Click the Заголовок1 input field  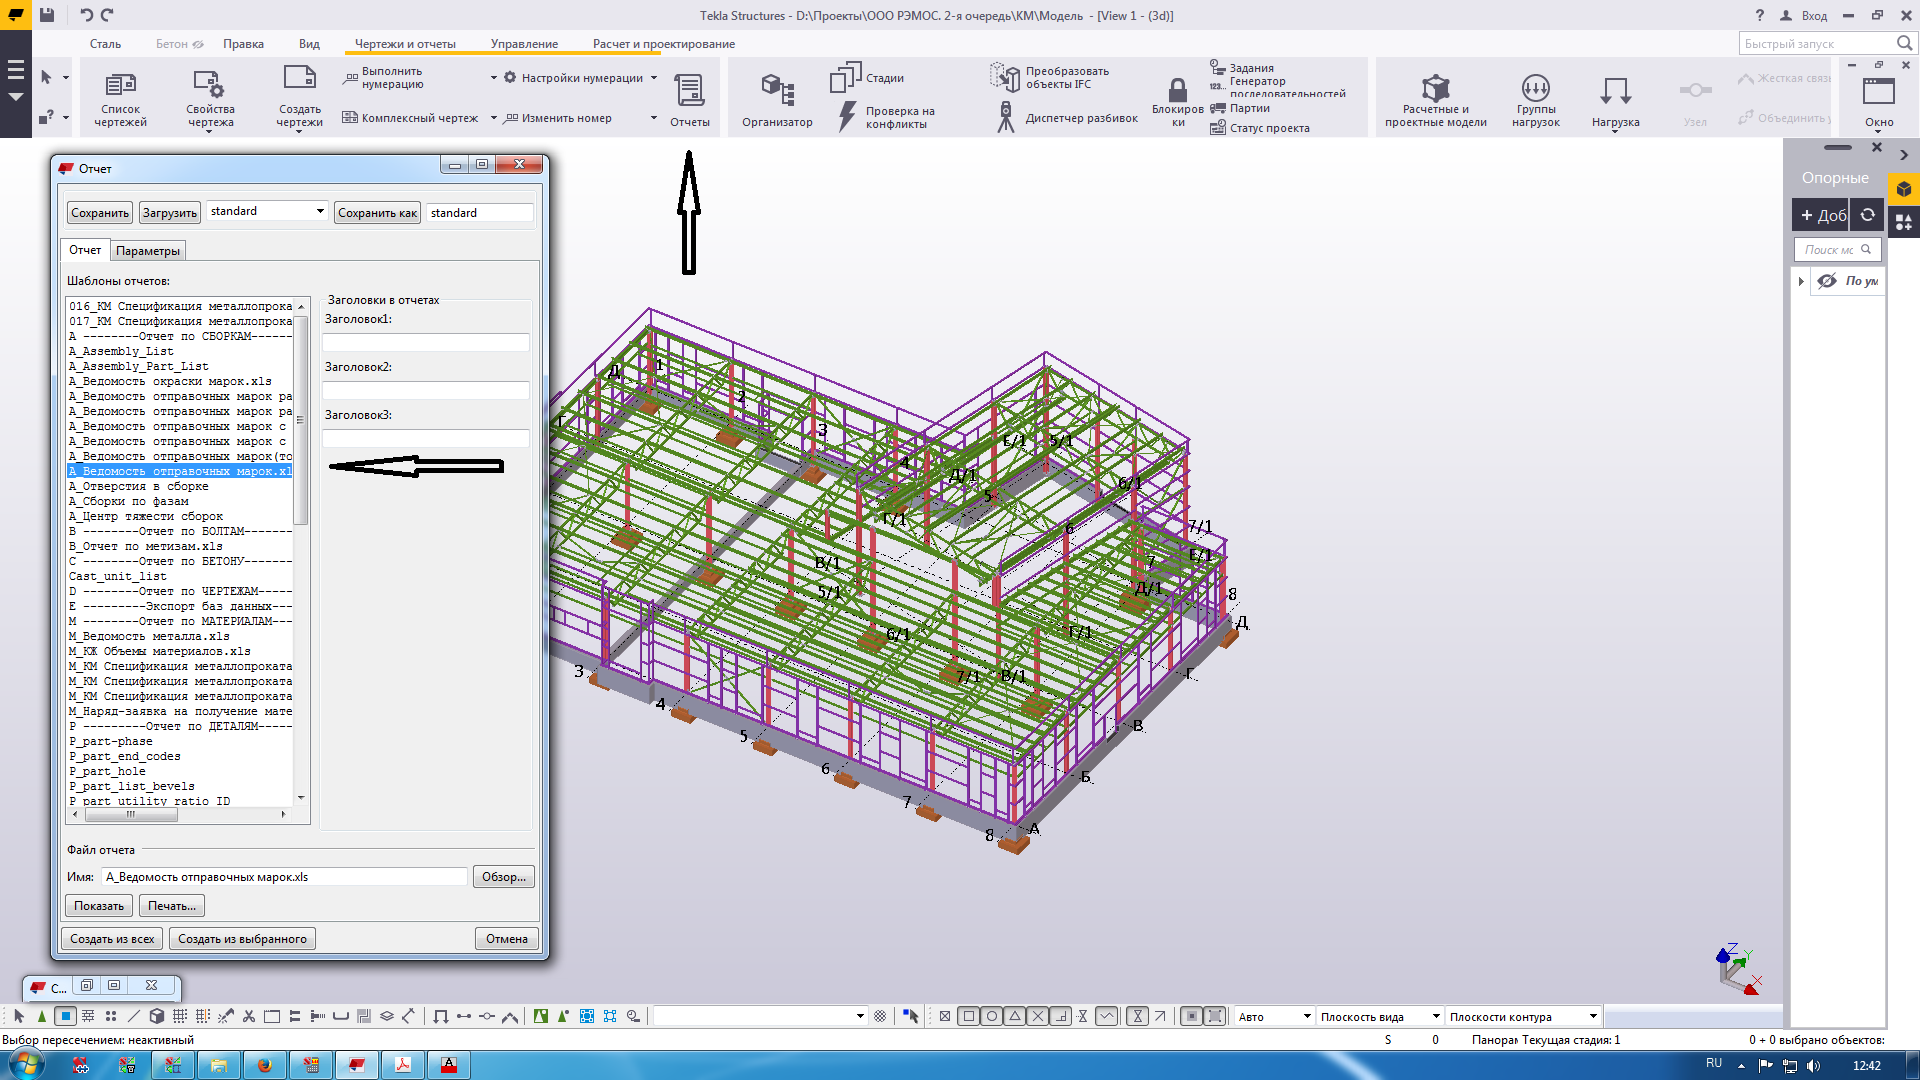pyautogui.click(x=425, y=342)
